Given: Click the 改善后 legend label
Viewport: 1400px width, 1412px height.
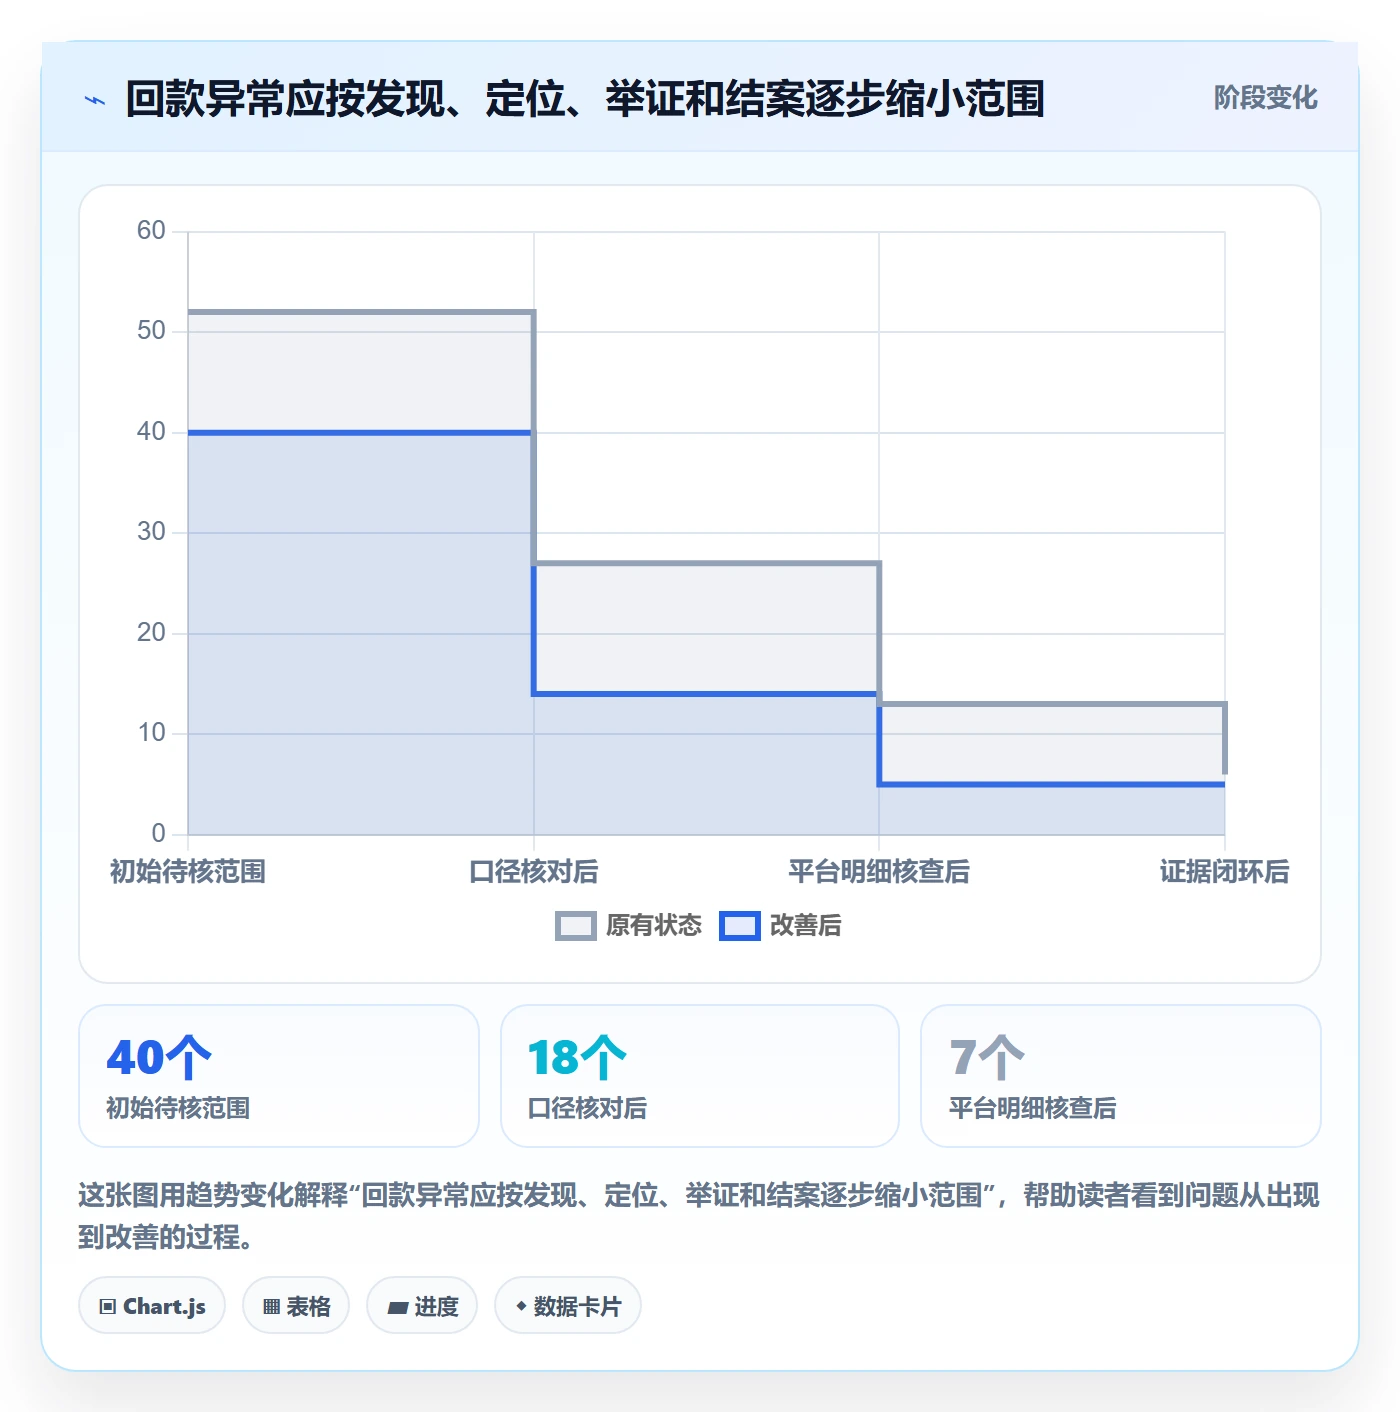Looking at the screenshot, I should pyautogui.click(x=805, y=926).
